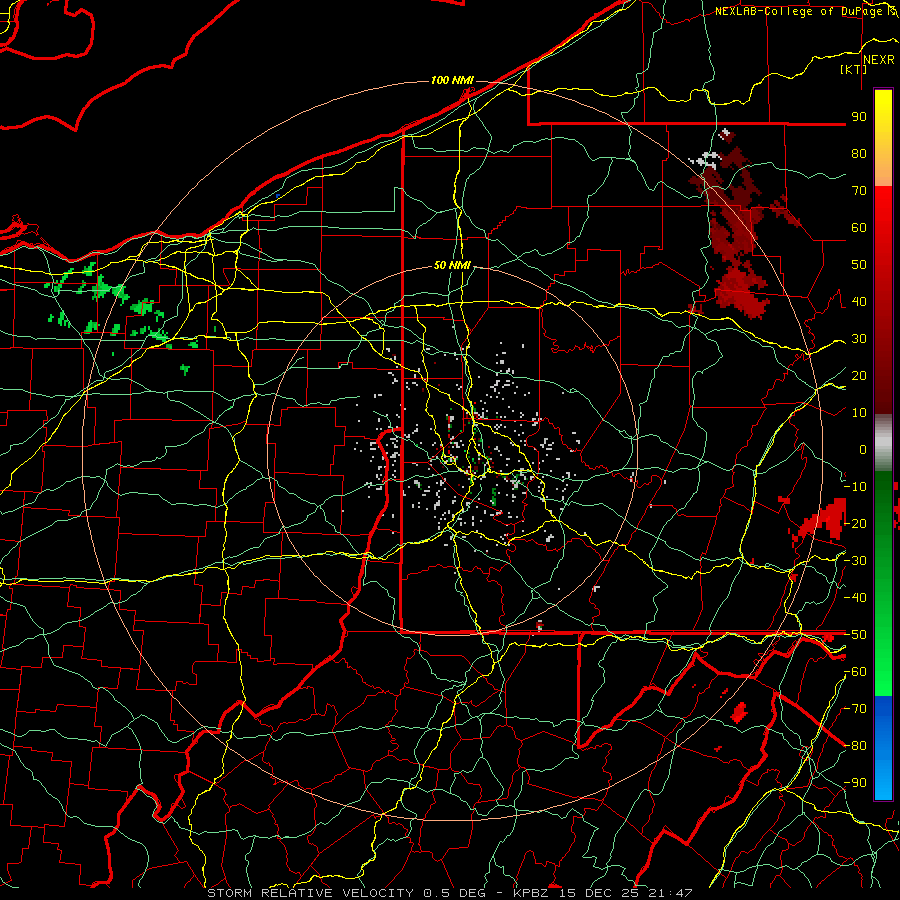
Task: Click the -40 value on velocity scale
Action: pos(855,598)
